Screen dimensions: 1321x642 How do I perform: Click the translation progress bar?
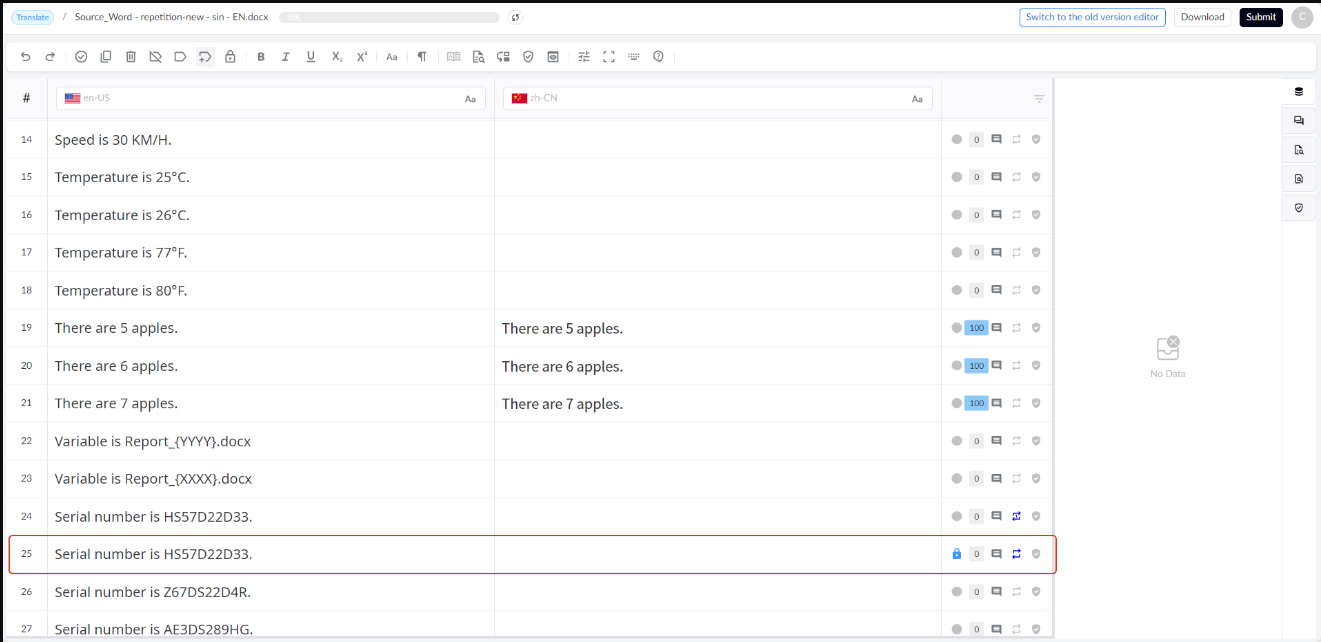[x=389, y=17]
